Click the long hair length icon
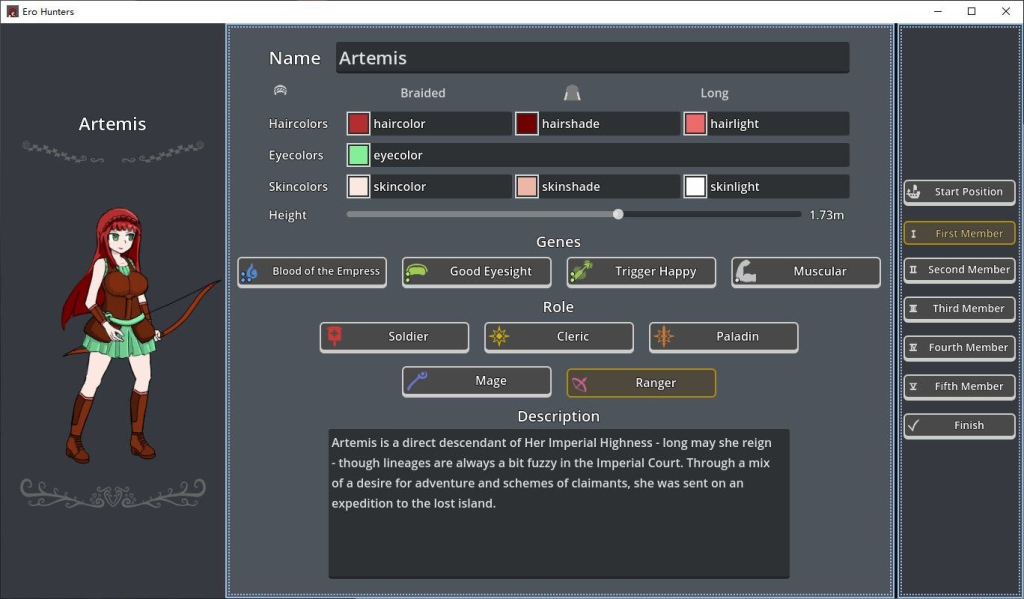1024x599 pixels. click(572, 93)
